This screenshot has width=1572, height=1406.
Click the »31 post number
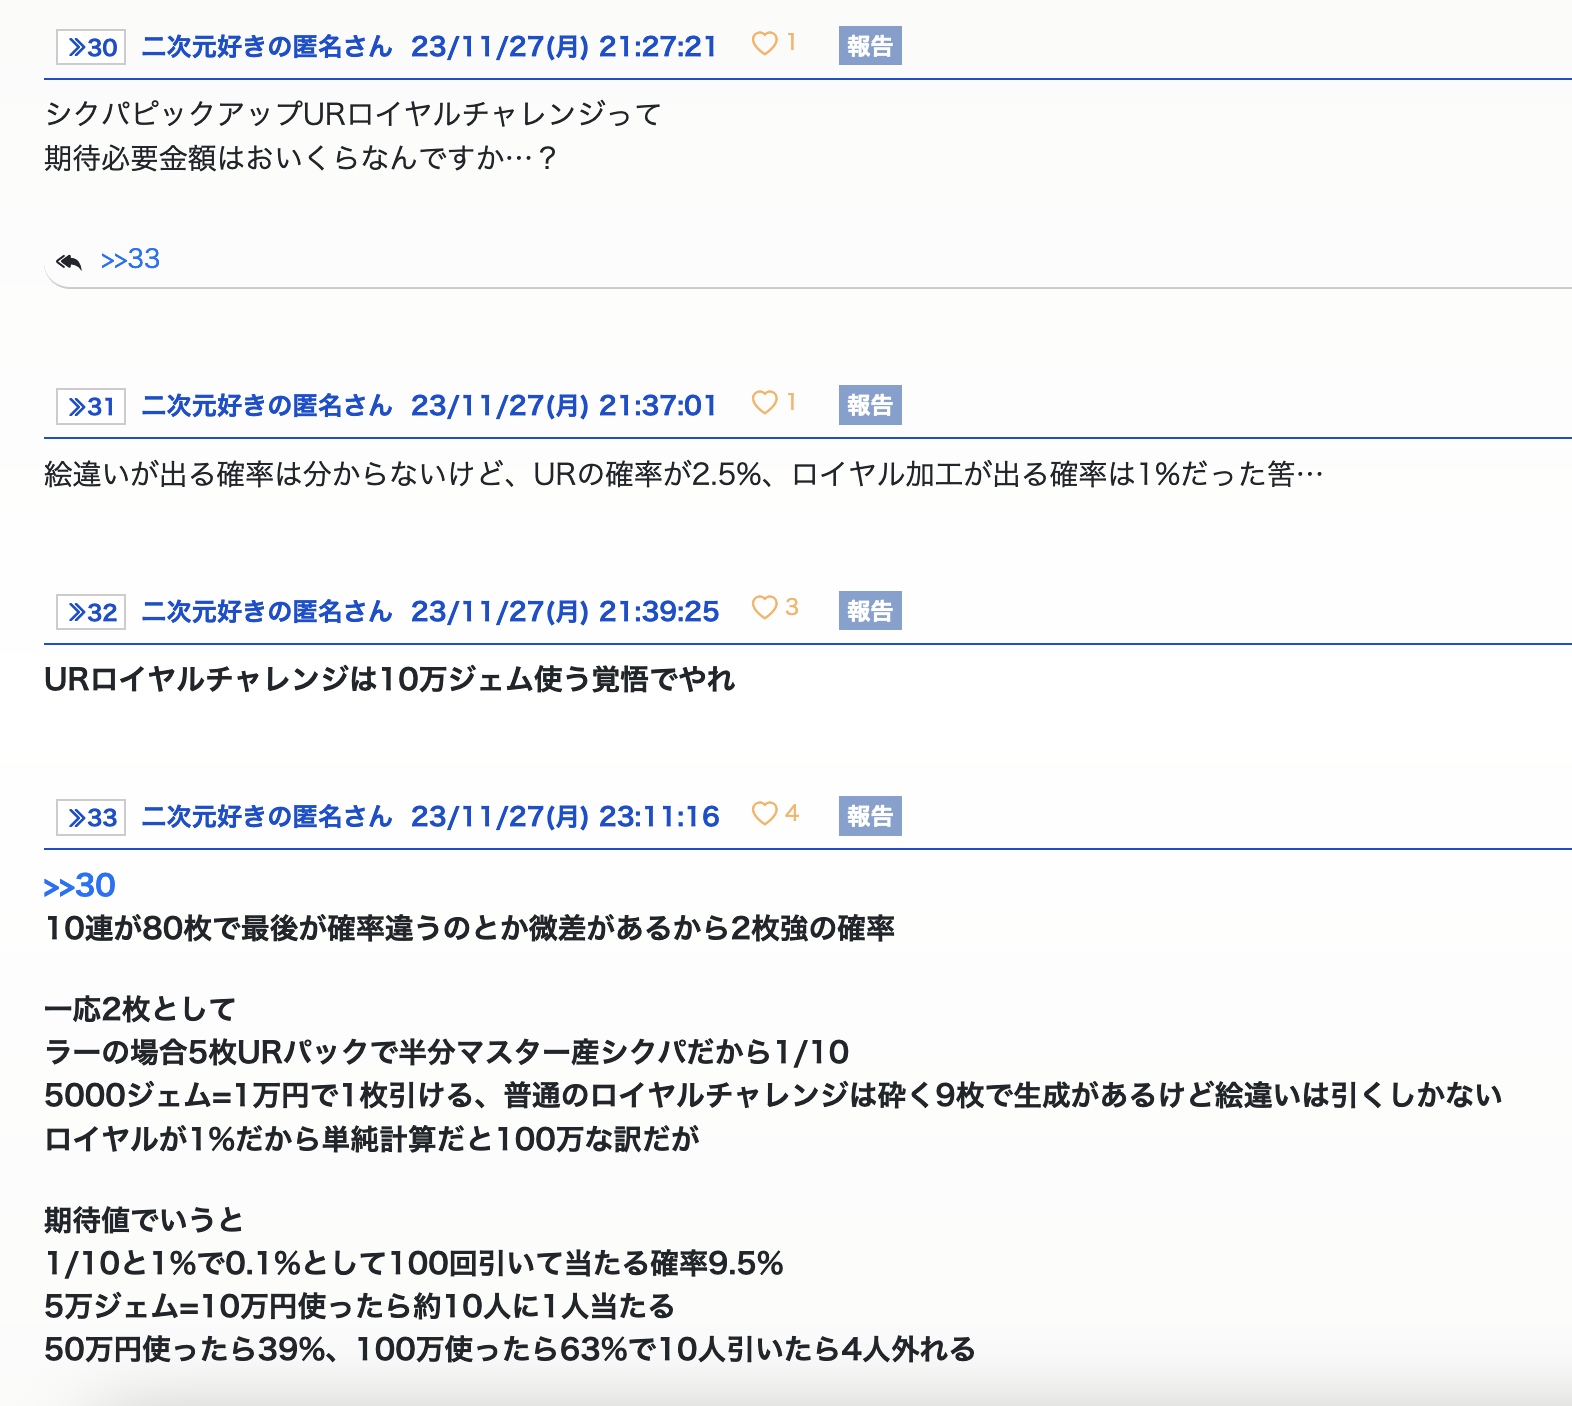(91, 406)
